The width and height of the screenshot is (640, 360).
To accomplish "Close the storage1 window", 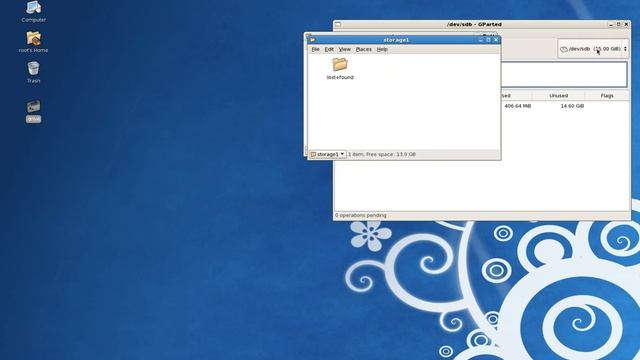I will click(496, 40).
